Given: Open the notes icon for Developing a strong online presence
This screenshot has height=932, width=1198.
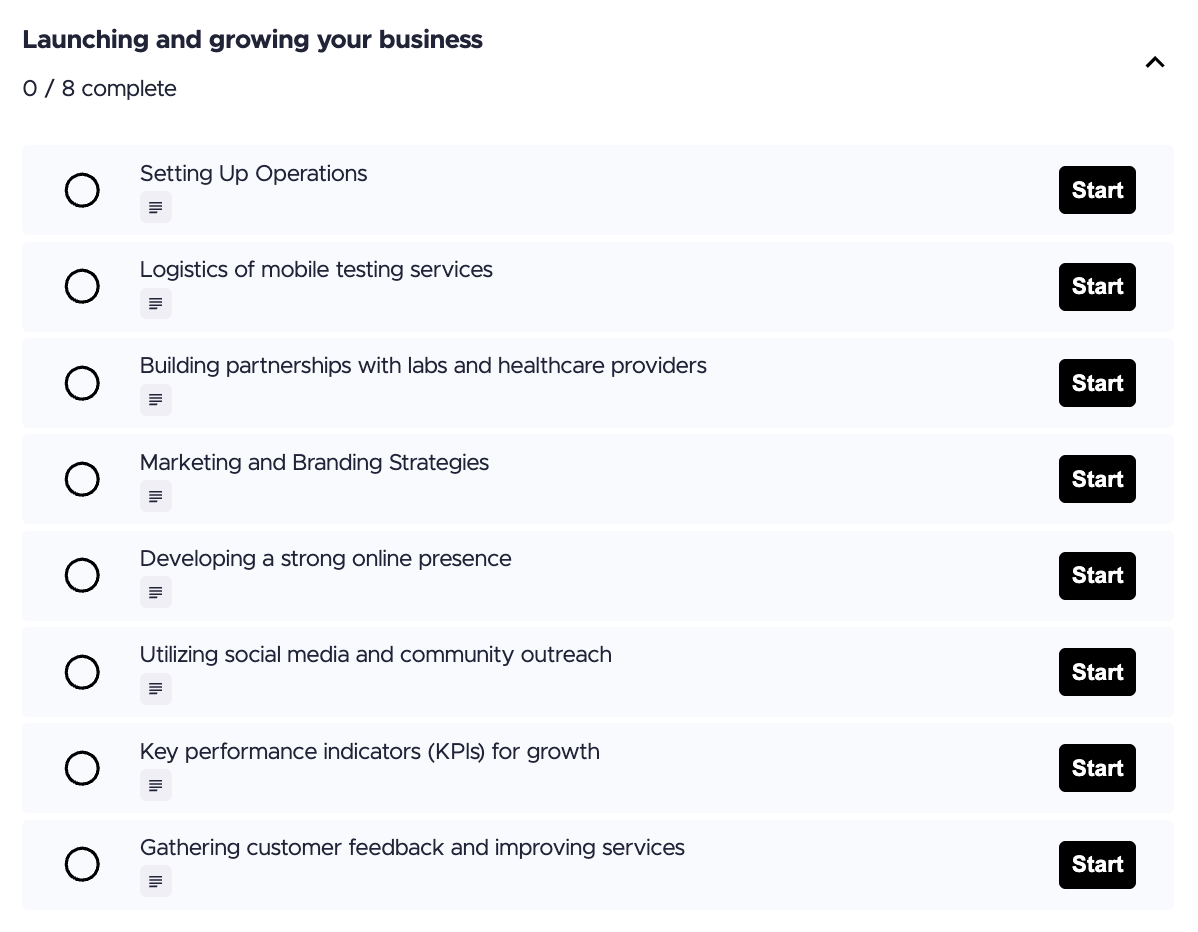Looking at the screenshot, I should pyautogui.click(x=156, y=592).
